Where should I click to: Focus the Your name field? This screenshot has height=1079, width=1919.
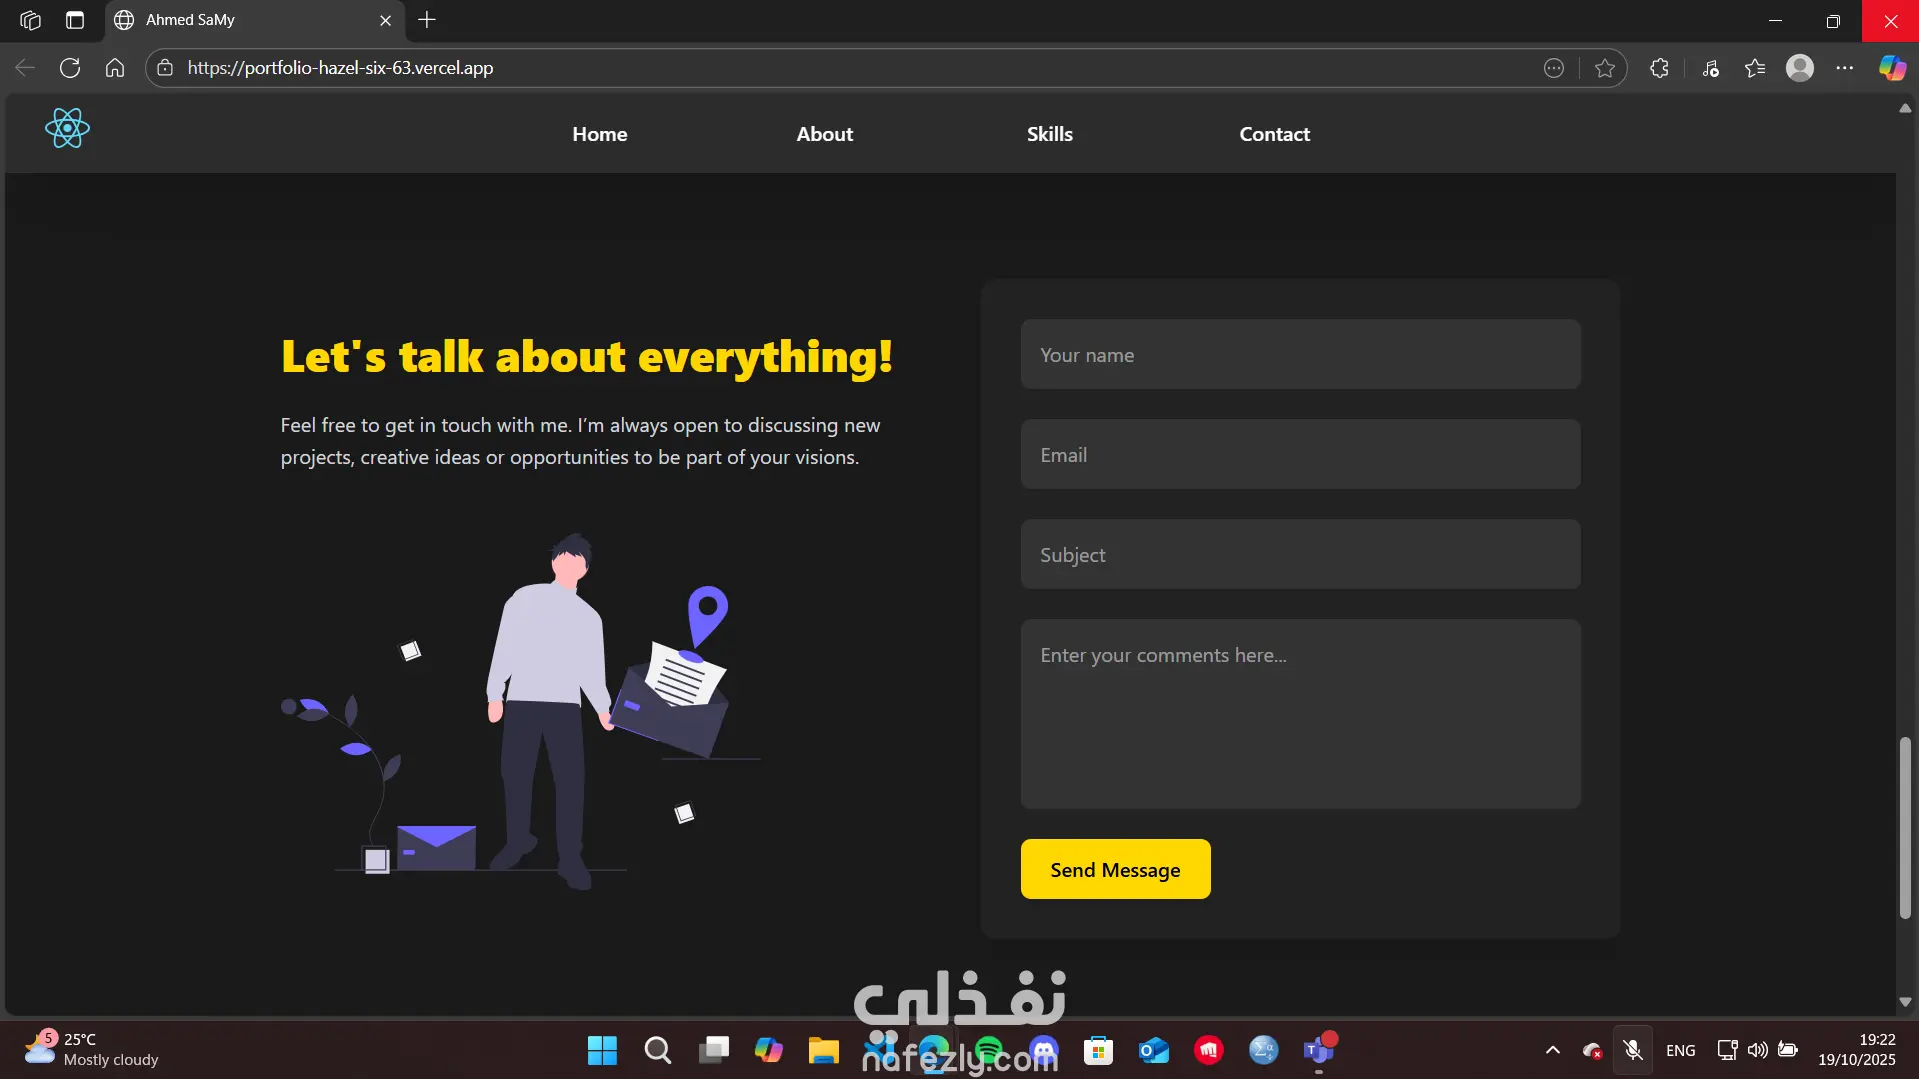[x=1300, y=354]
